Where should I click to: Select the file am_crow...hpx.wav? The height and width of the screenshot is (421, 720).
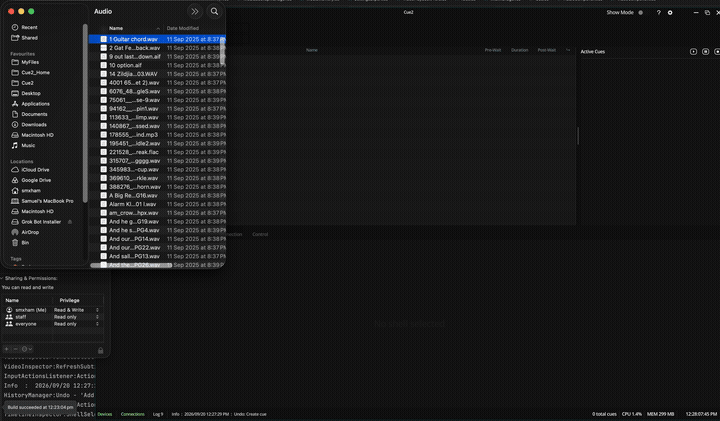pos(157,213)
